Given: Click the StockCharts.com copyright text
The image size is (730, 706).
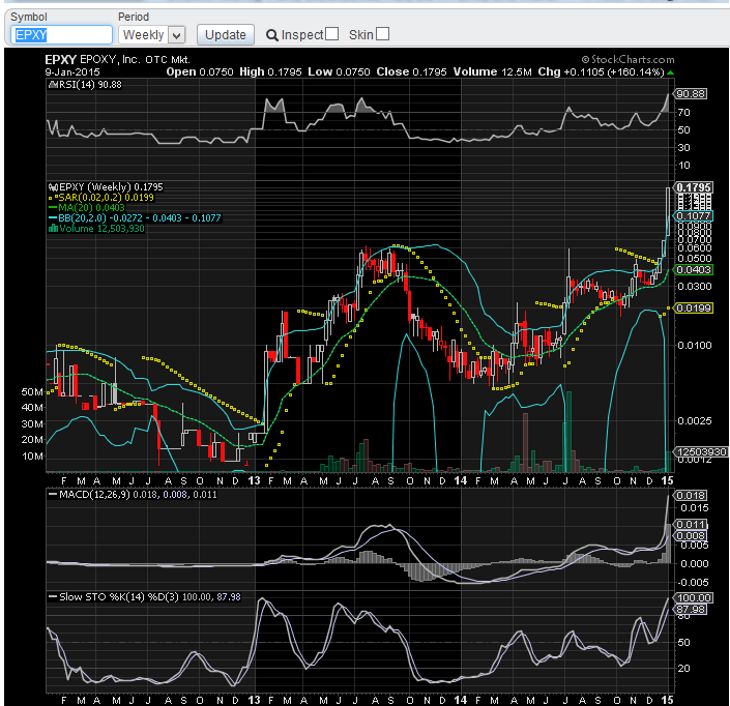Looking at the screenshot, I should click(628, 60).
